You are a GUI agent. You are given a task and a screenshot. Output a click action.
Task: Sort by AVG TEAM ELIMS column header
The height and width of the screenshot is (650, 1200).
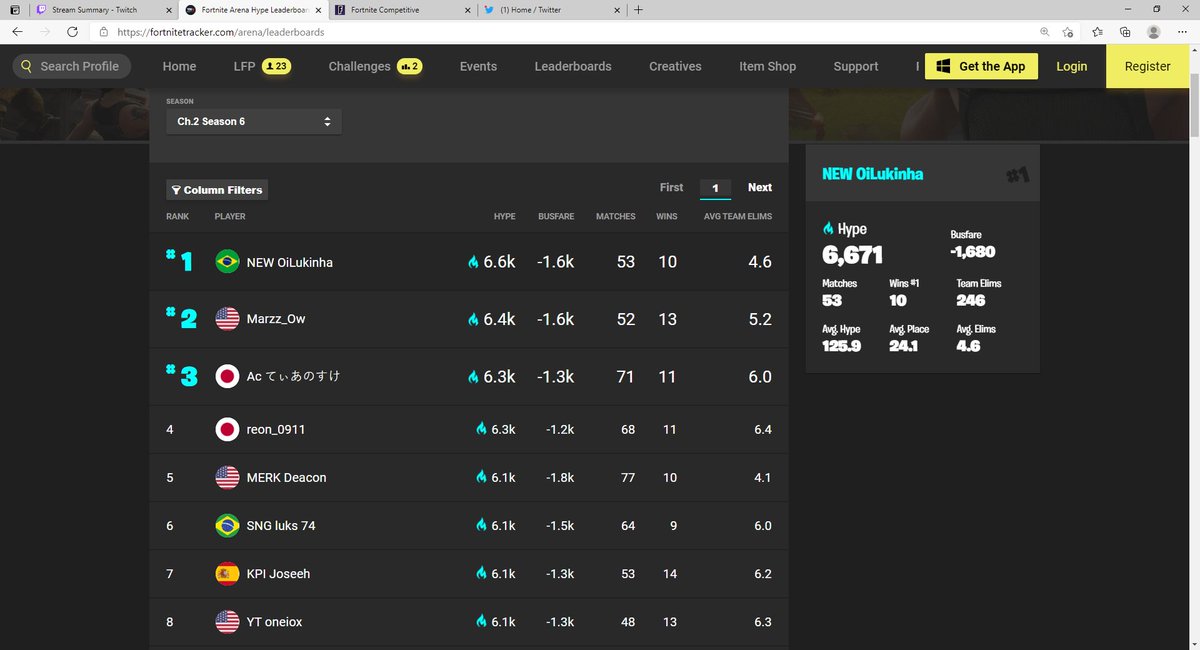(737, 216)
